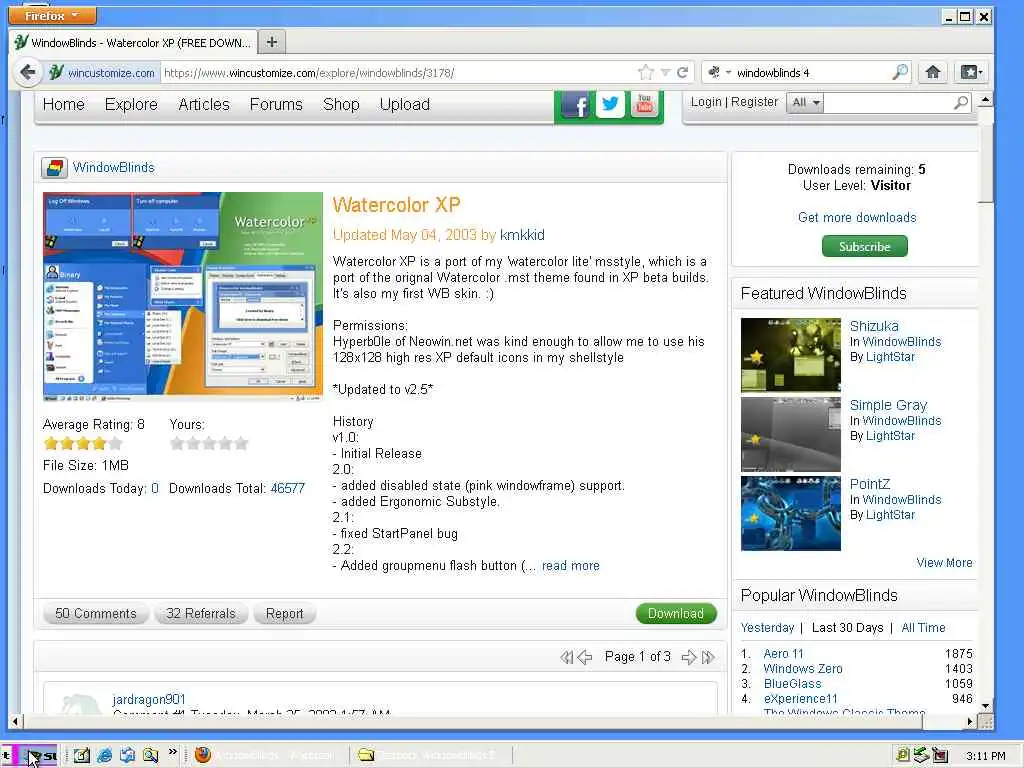The height and width of the screenshot is (768, 1024).
Task: Click the address bar URL field
Action: point(398,72)
